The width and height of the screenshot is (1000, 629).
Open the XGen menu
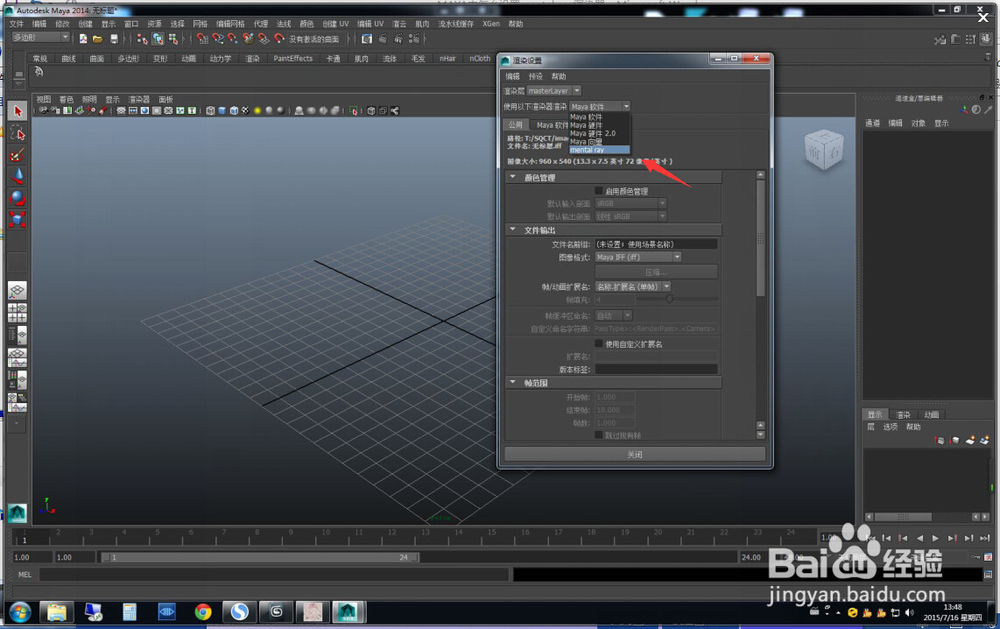pyautogui.click(x=491, y=24)
